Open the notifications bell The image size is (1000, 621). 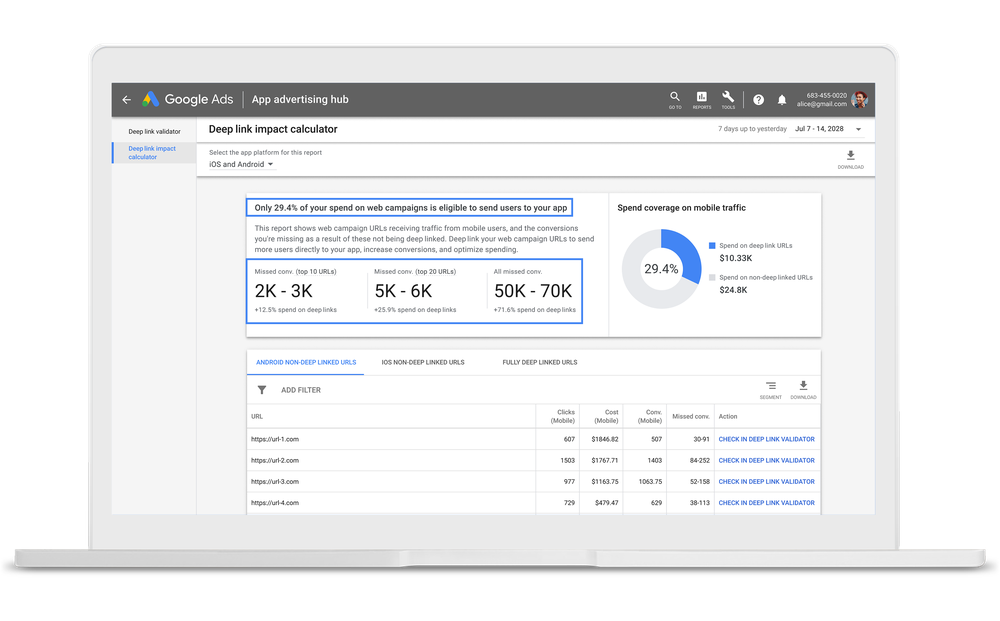pos(782,100)
